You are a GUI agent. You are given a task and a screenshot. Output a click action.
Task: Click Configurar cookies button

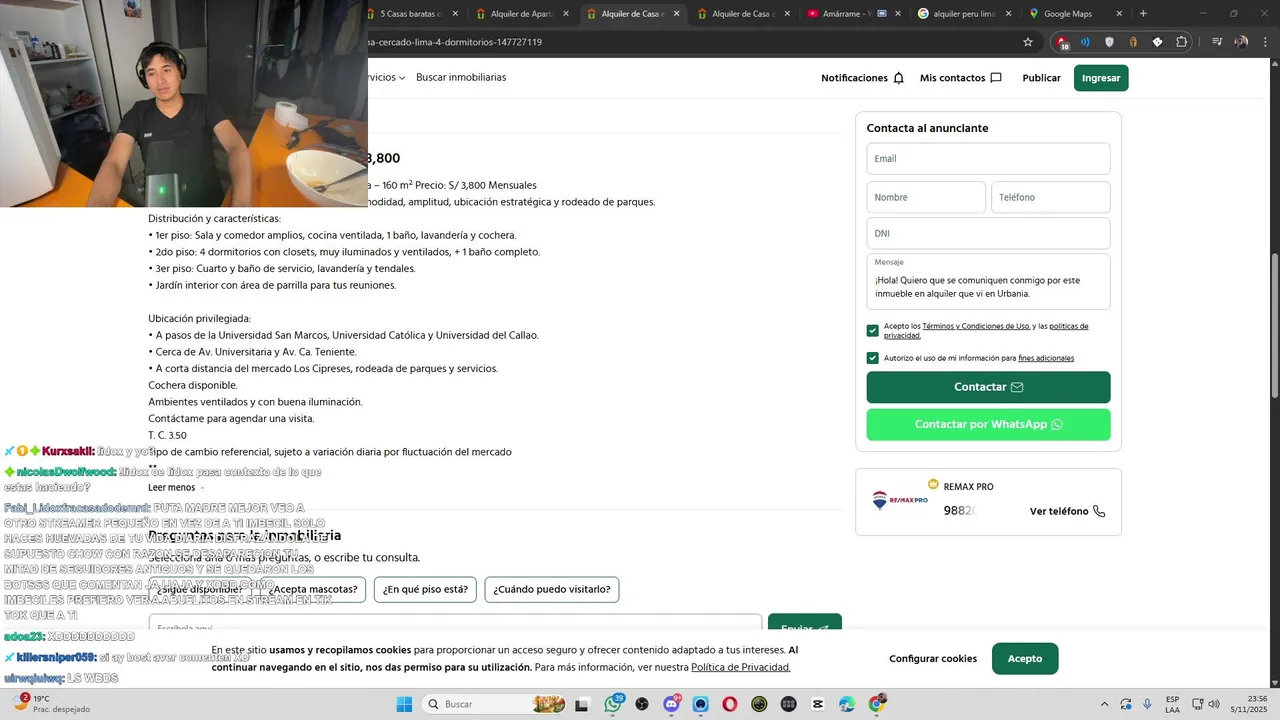click(933, 659)
